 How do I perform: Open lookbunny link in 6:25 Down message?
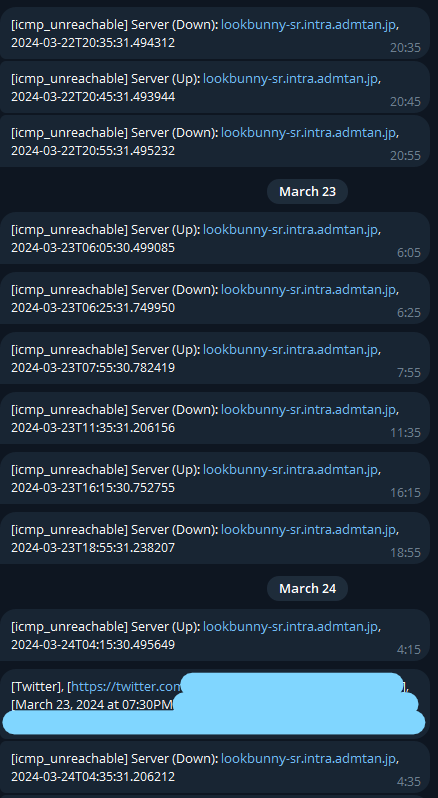click(x=309, y=290)
